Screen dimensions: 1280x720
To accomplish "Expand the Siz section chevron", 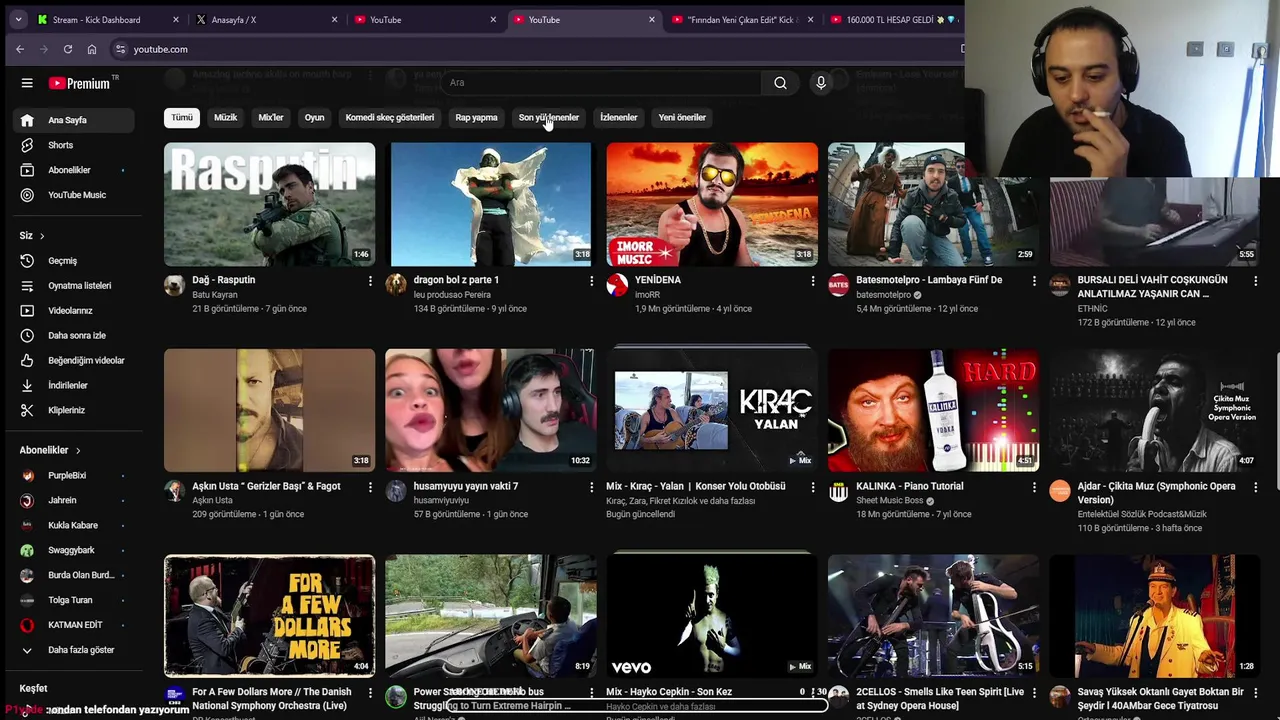I will click(x=42, y=236).
